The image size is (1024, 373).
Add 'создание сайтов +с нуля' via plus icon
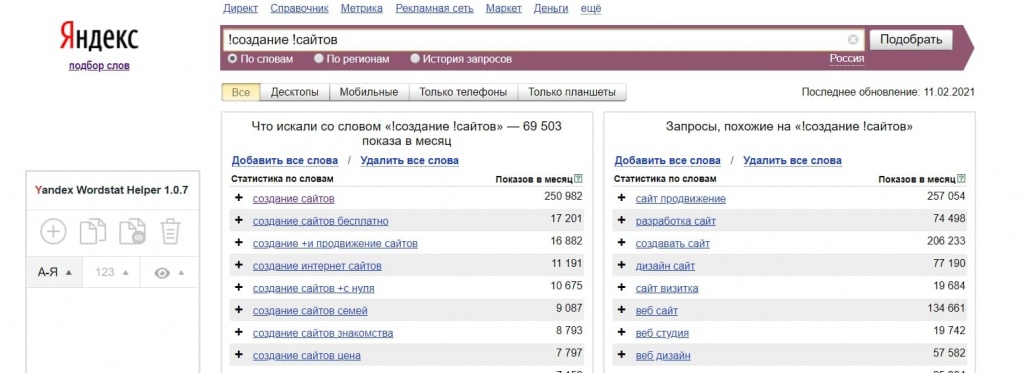pos(238,287)
